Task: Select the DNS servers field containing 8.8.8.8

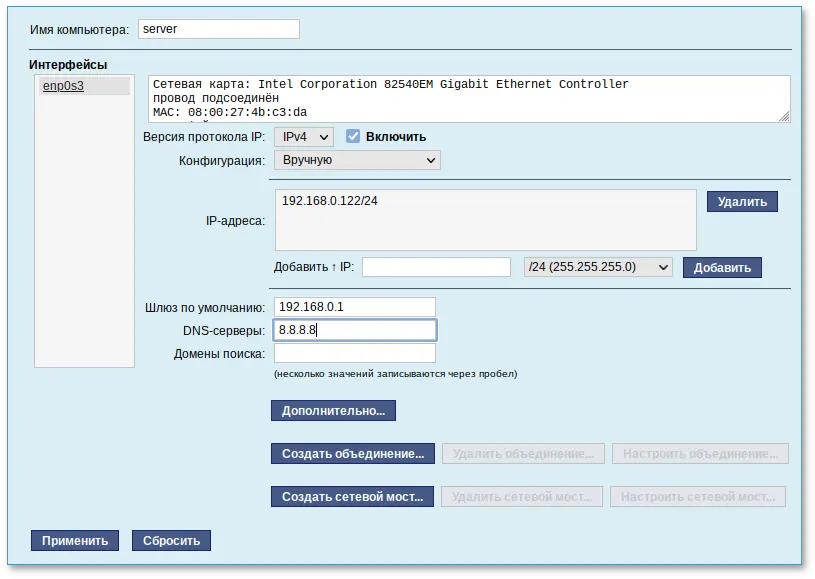Action: pos(356,329)
